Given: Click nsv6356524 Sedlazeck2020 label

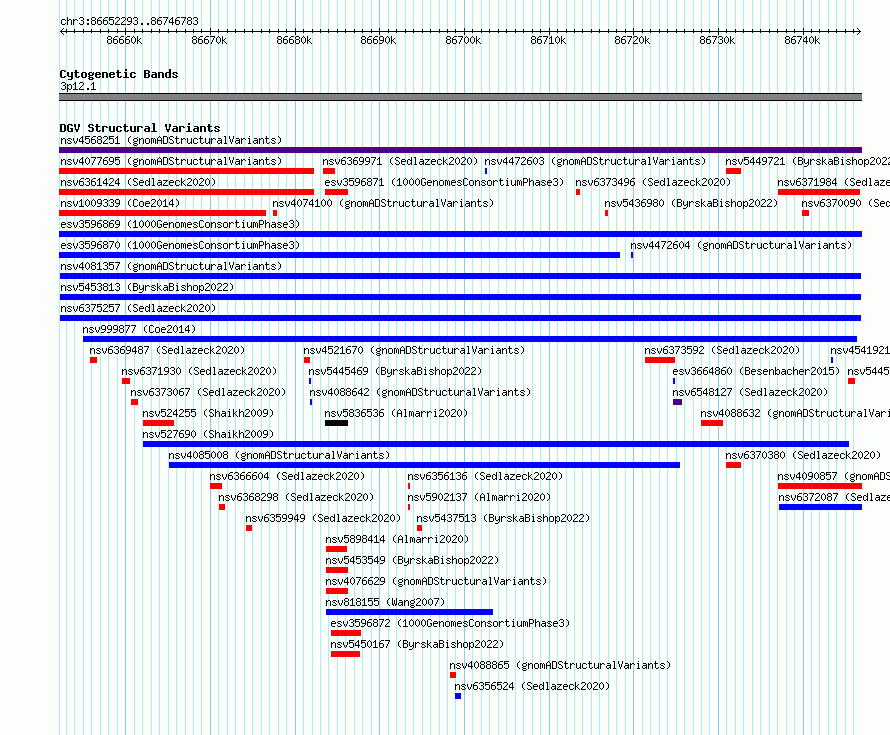Looking at the screenshot, I should click(x=532, y=686).
